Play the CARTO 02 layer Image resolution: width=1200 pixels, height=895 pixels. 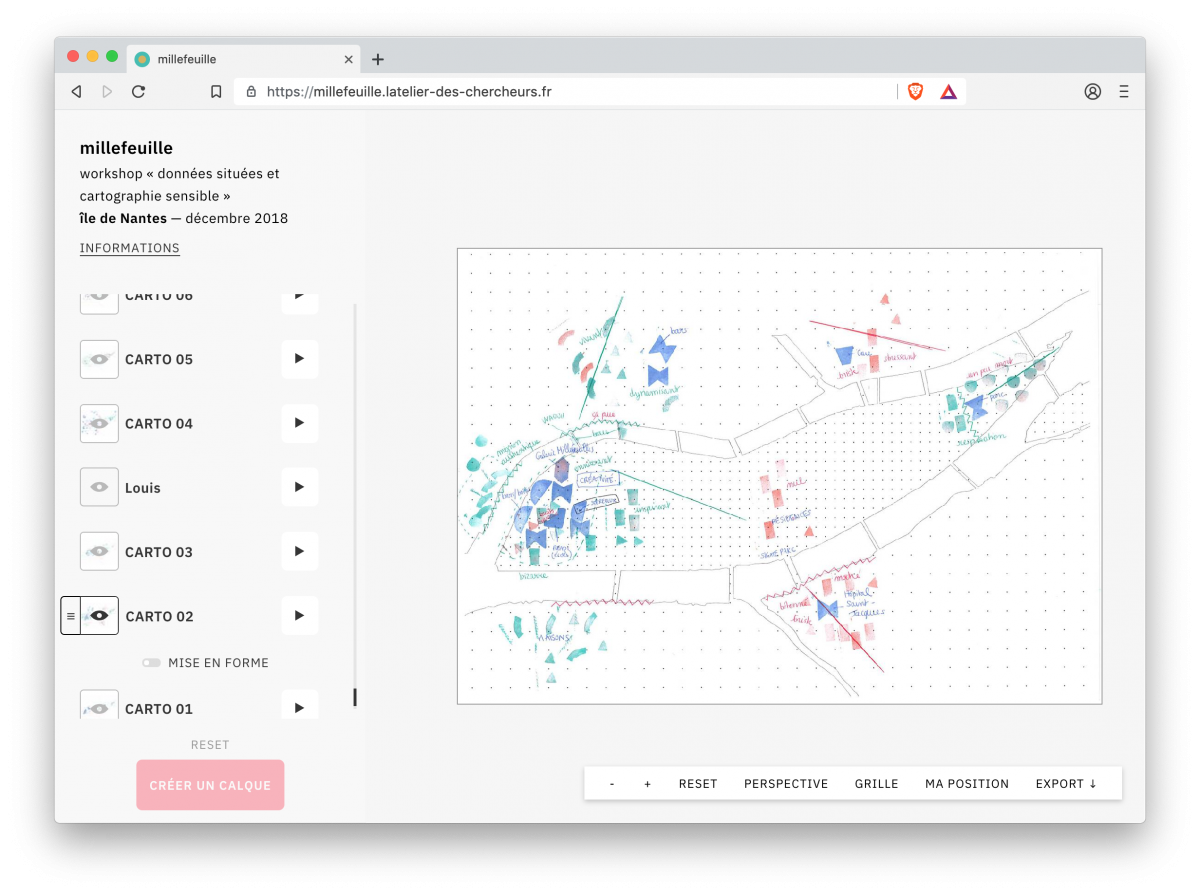(x=300, y=615)
